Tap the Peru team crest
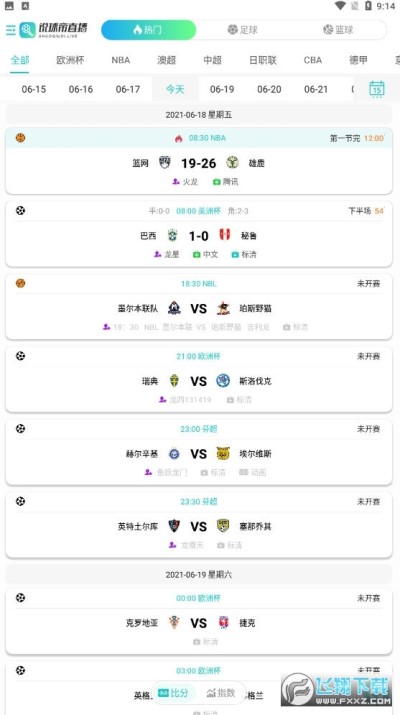The width and height of the screenshot is (400, 715). click(225, 236)
